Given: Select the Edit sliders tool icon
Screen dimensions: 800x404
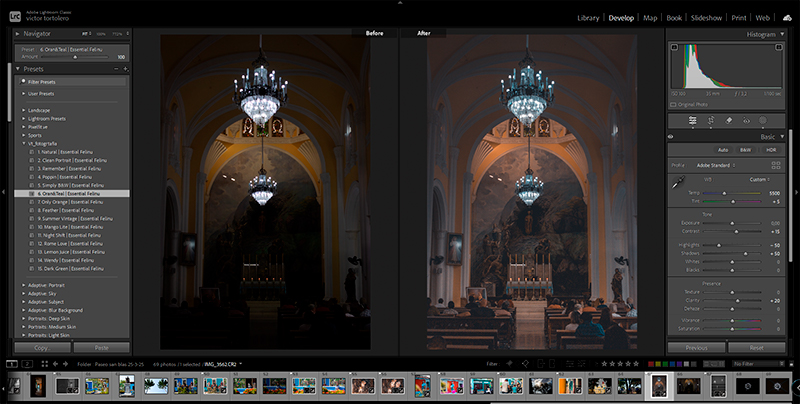Looking at the screenshot, I should pyautogui.click(x=692, y=120).
